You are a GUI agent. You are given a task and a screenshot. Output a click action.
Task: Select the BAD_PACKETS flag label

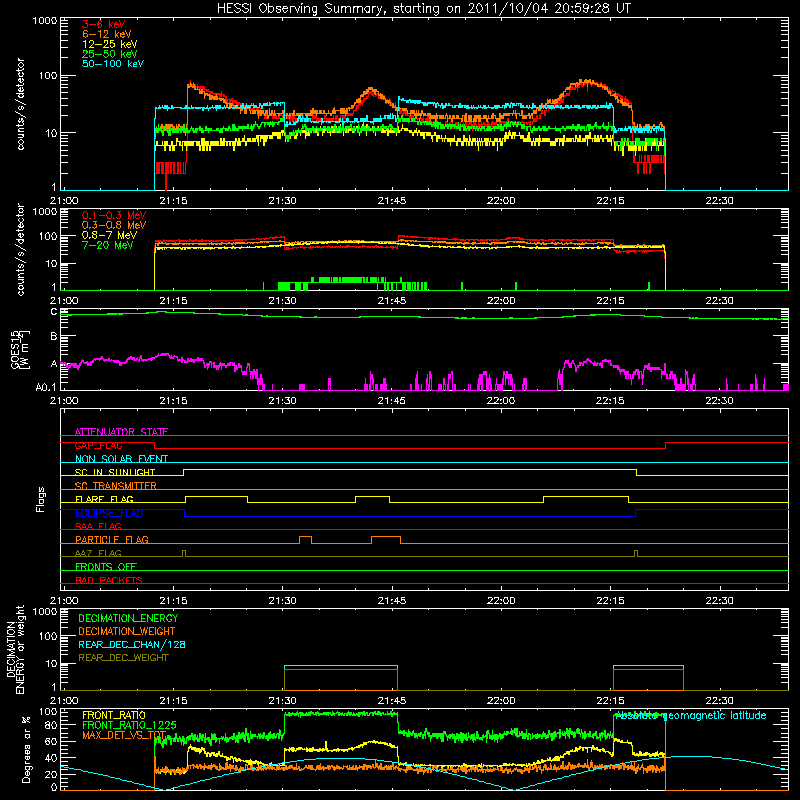[109, 580]
